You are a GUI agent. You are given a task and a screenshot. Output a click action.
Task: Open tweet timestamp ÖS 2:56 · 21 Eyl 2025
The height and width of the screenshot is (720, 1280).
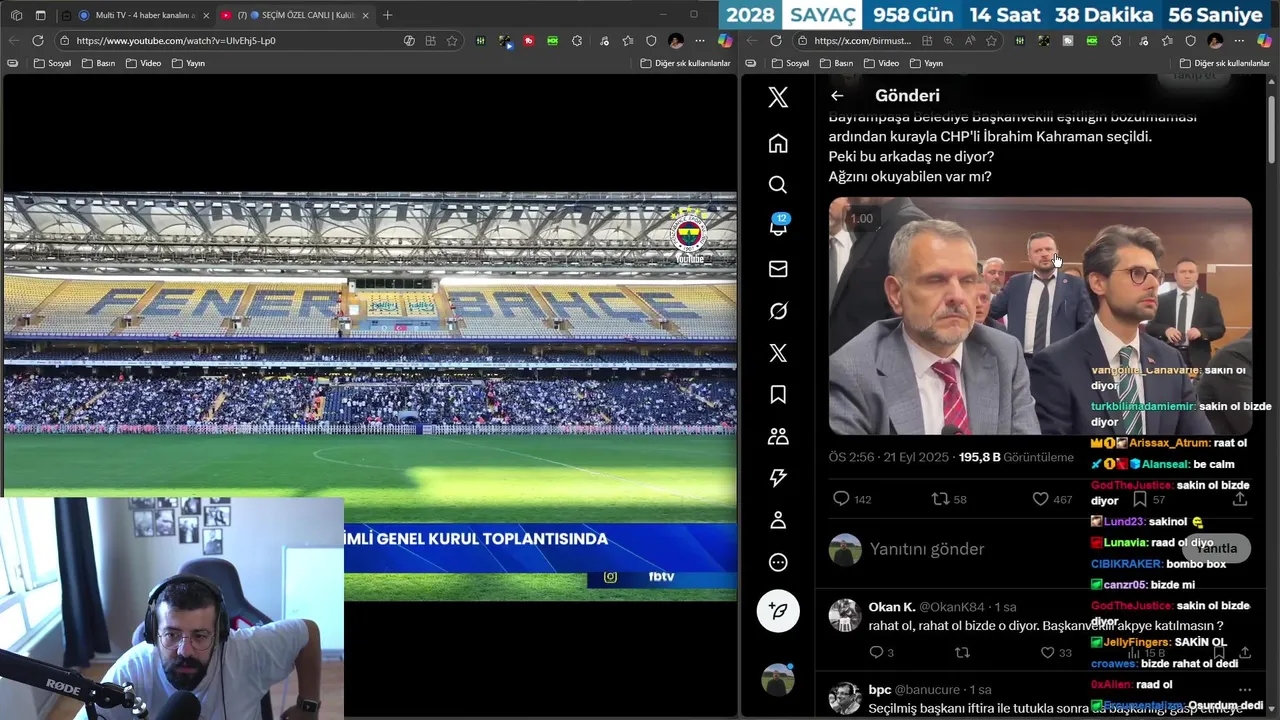click(889, 457)
